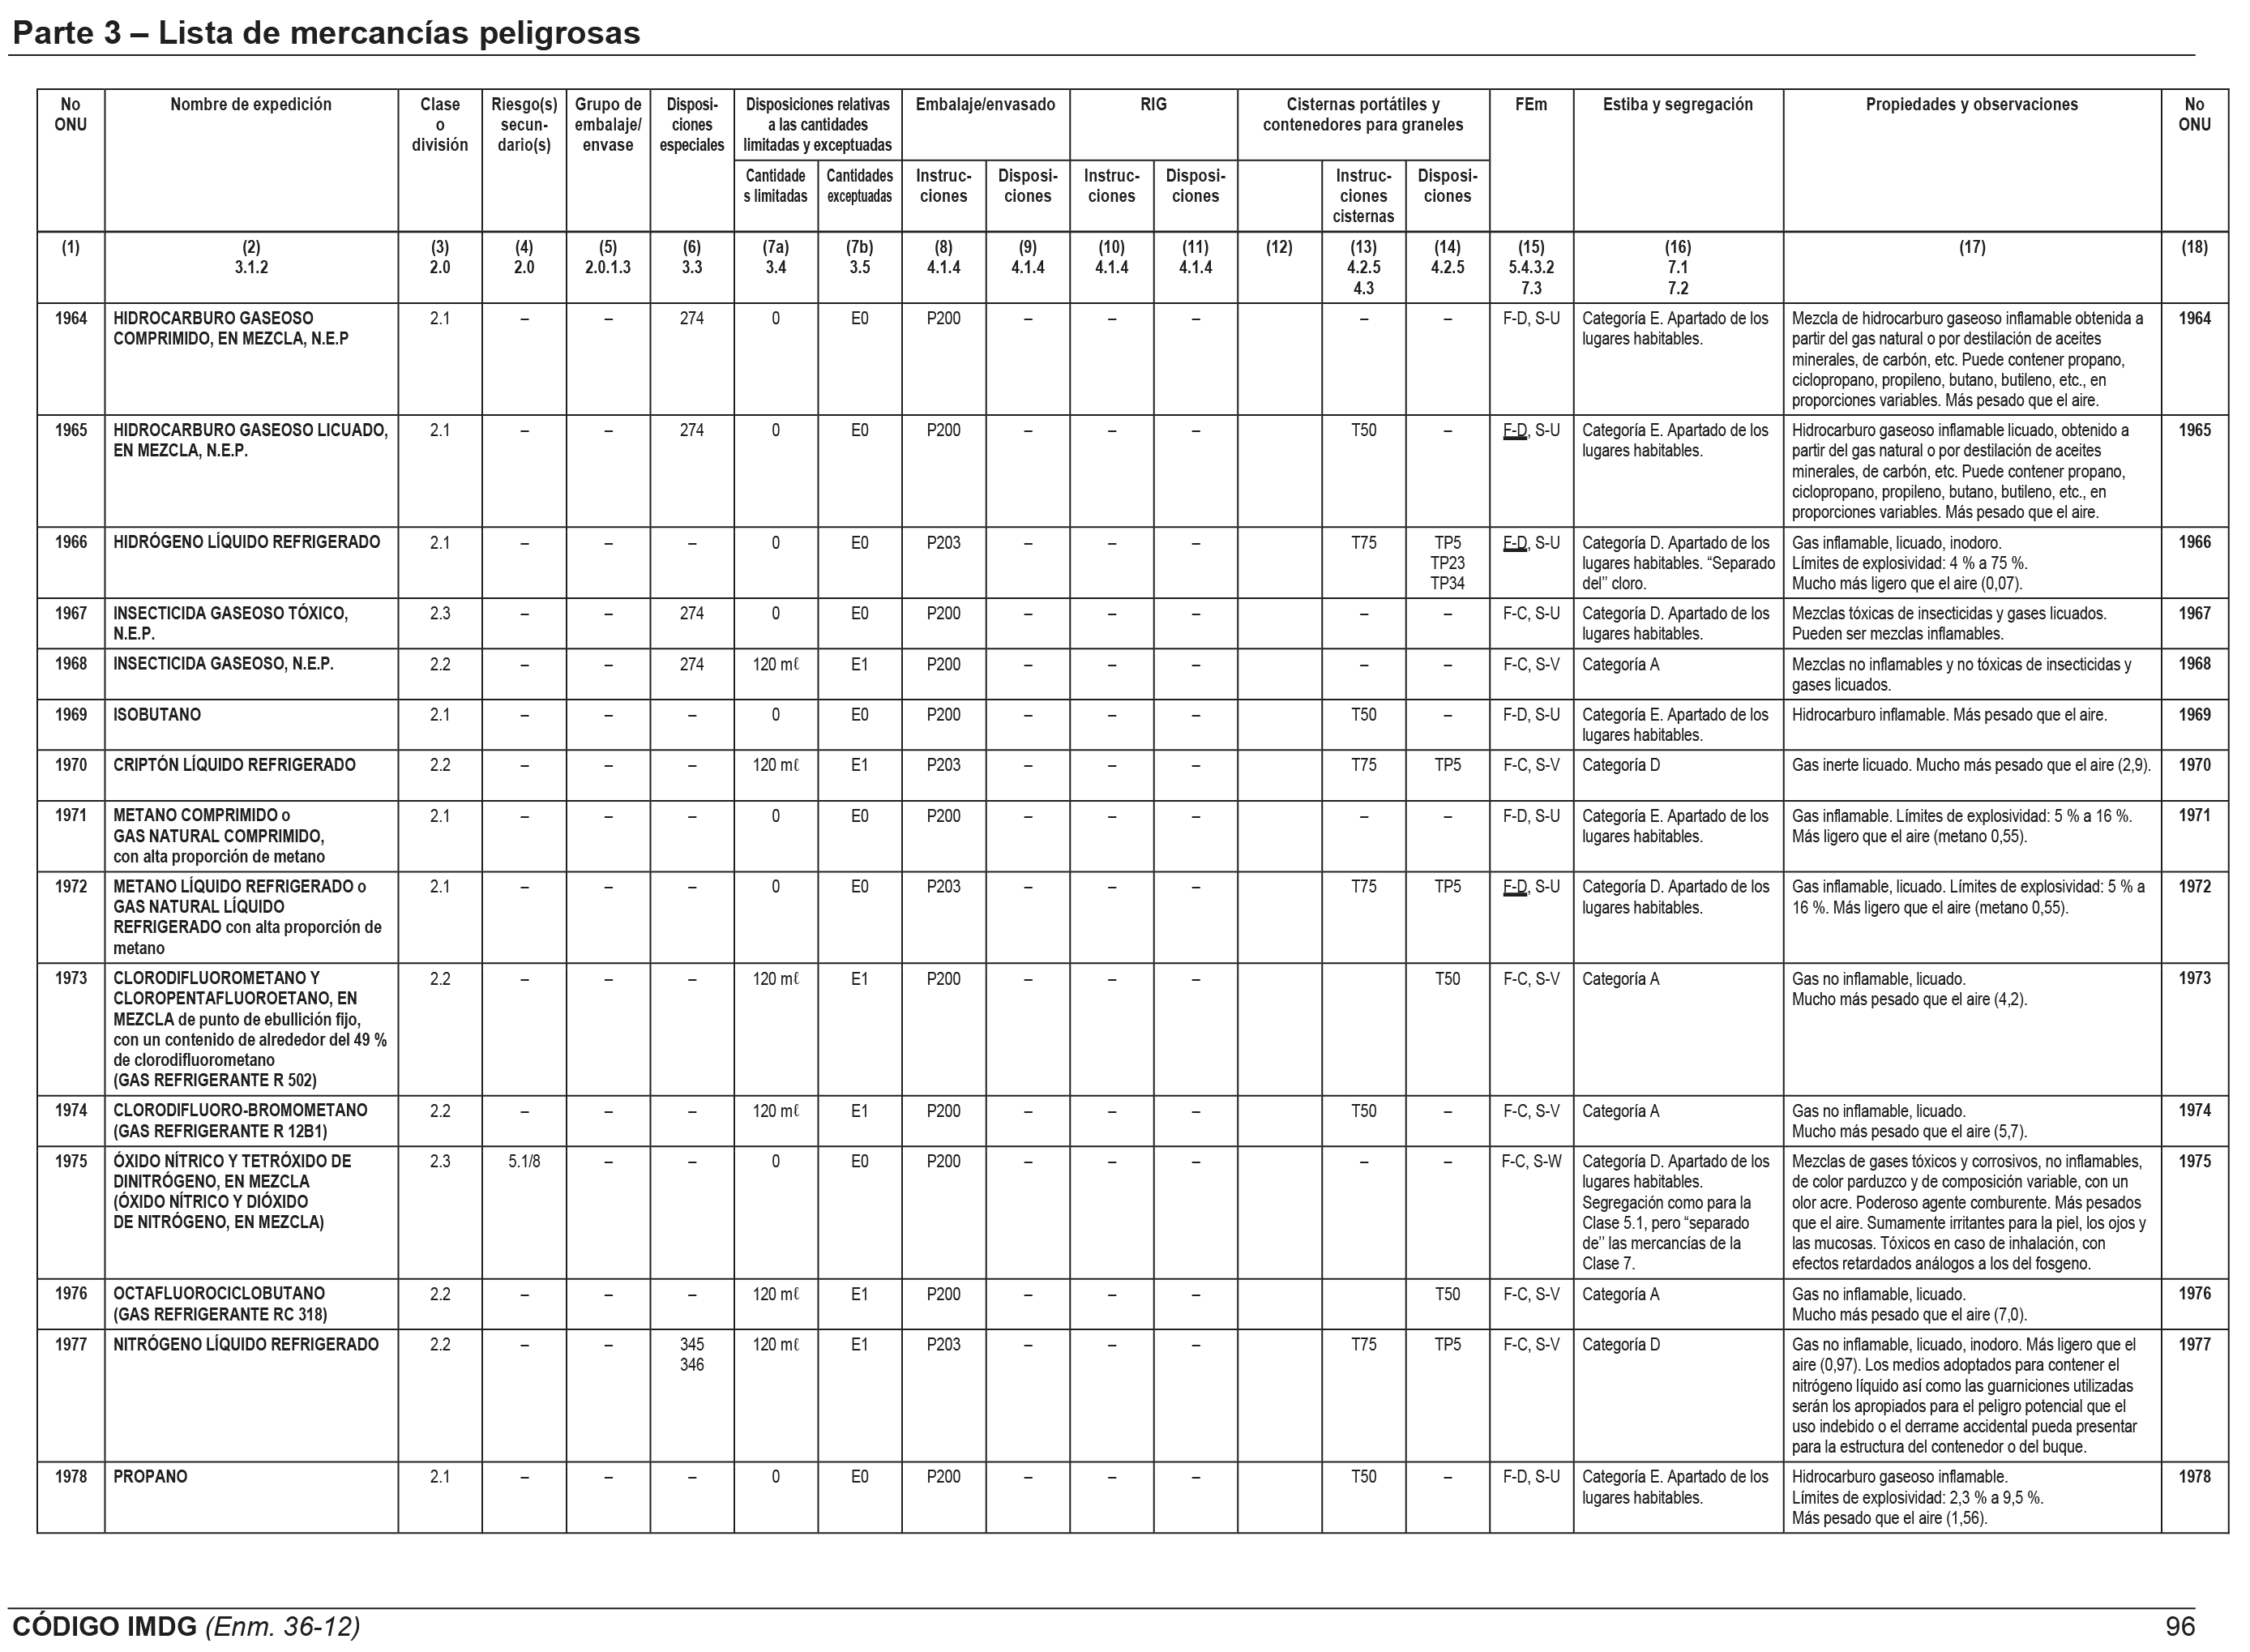Select "INSECTICIDA GASEOSO, N.E.P." row 1968 name

[223, 664]
